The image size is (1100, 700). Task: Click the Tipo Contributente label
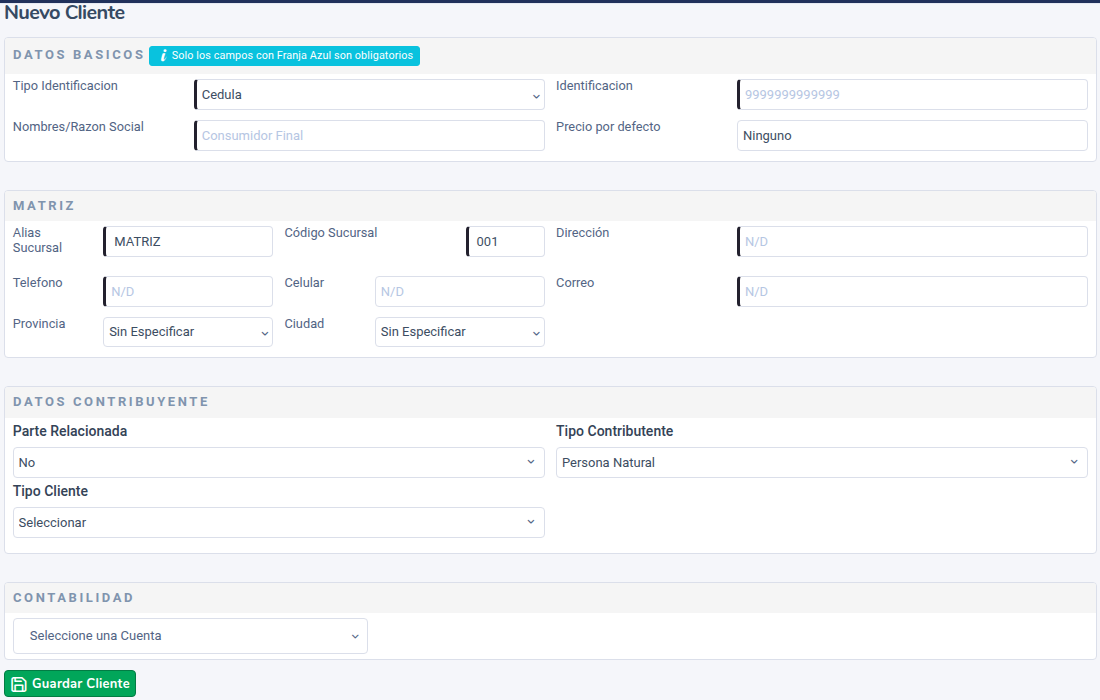coord(615,431)
